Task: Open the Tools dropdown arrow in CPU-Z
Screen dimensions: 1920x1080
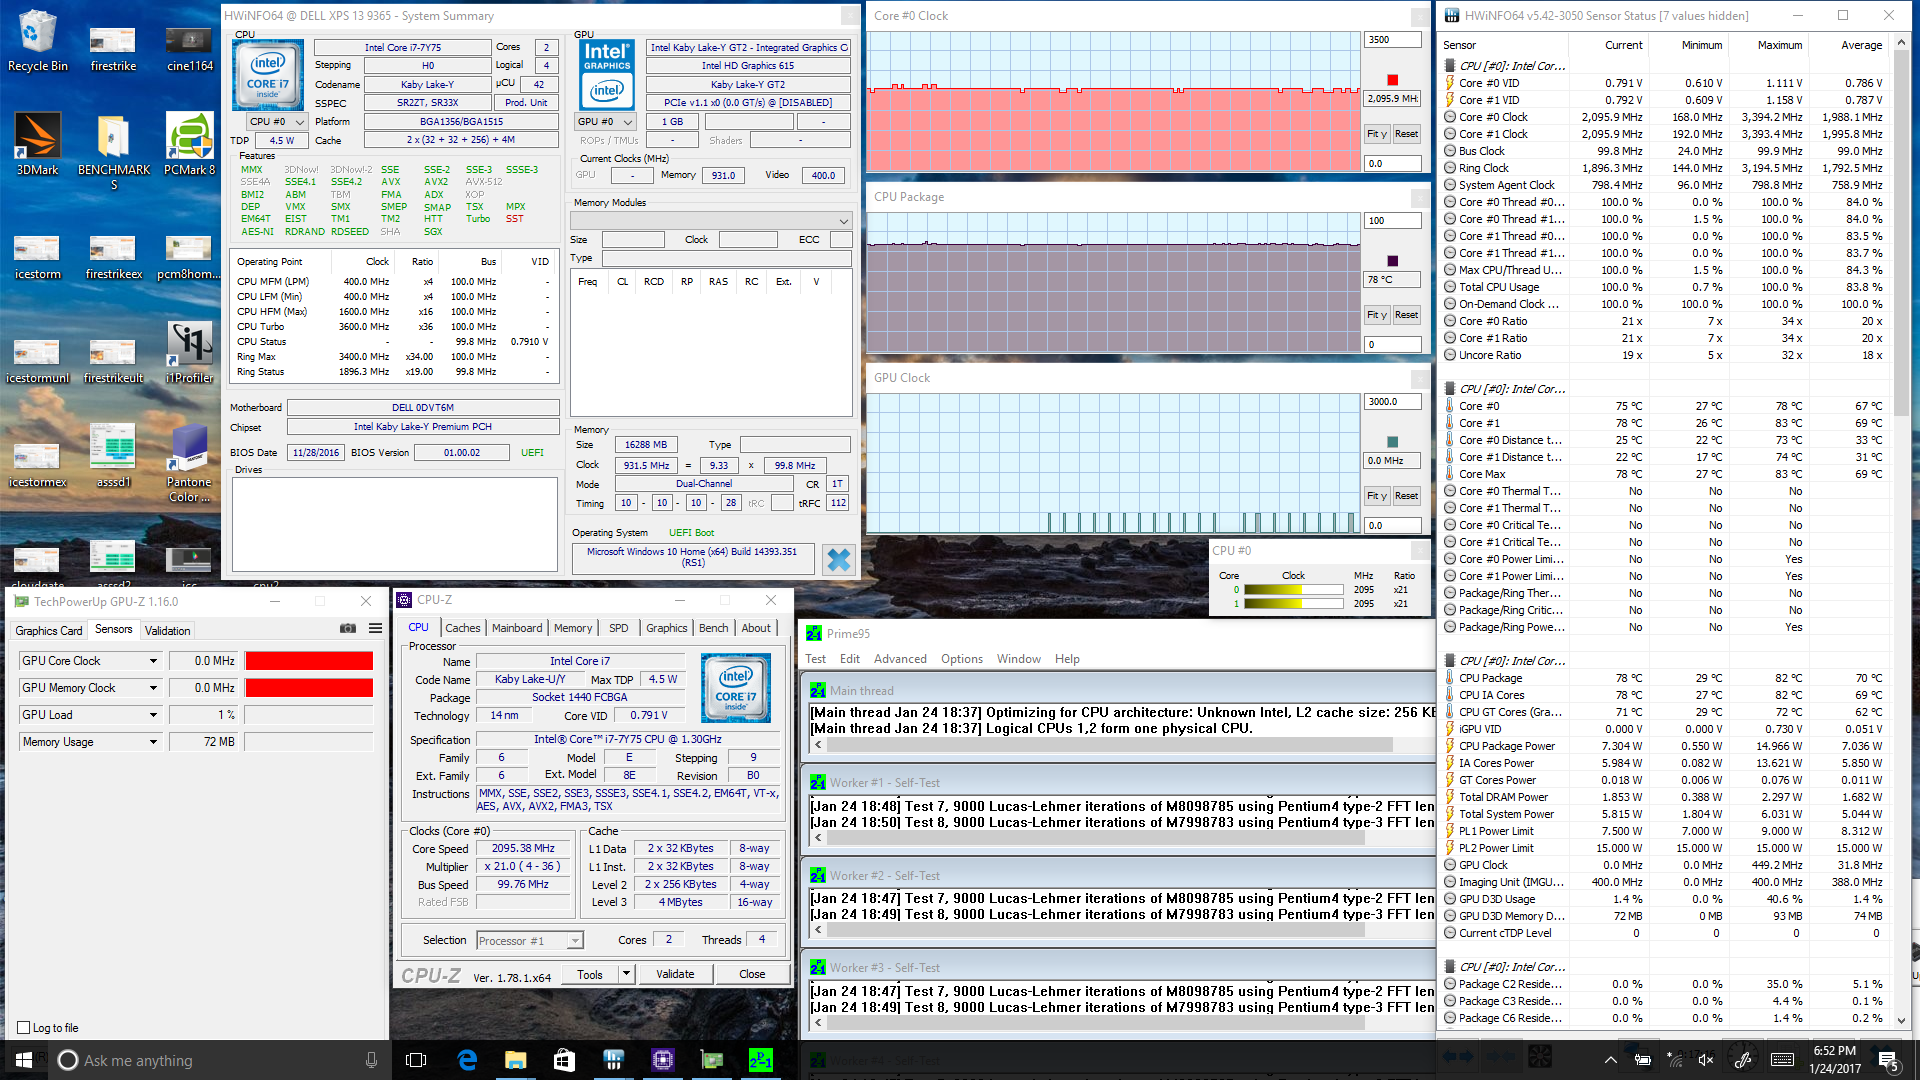Action: (x=626, y=973)
